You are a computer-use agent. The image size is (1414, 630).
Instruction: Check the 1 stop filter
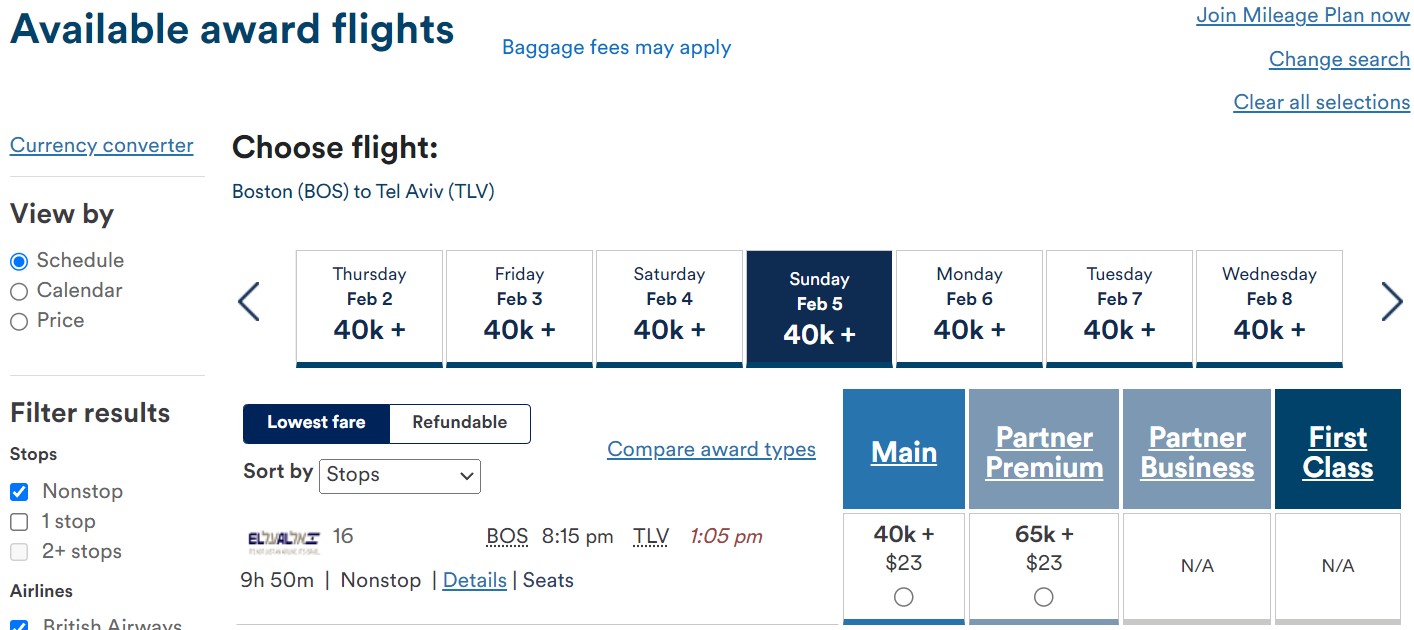coord(19,522)
